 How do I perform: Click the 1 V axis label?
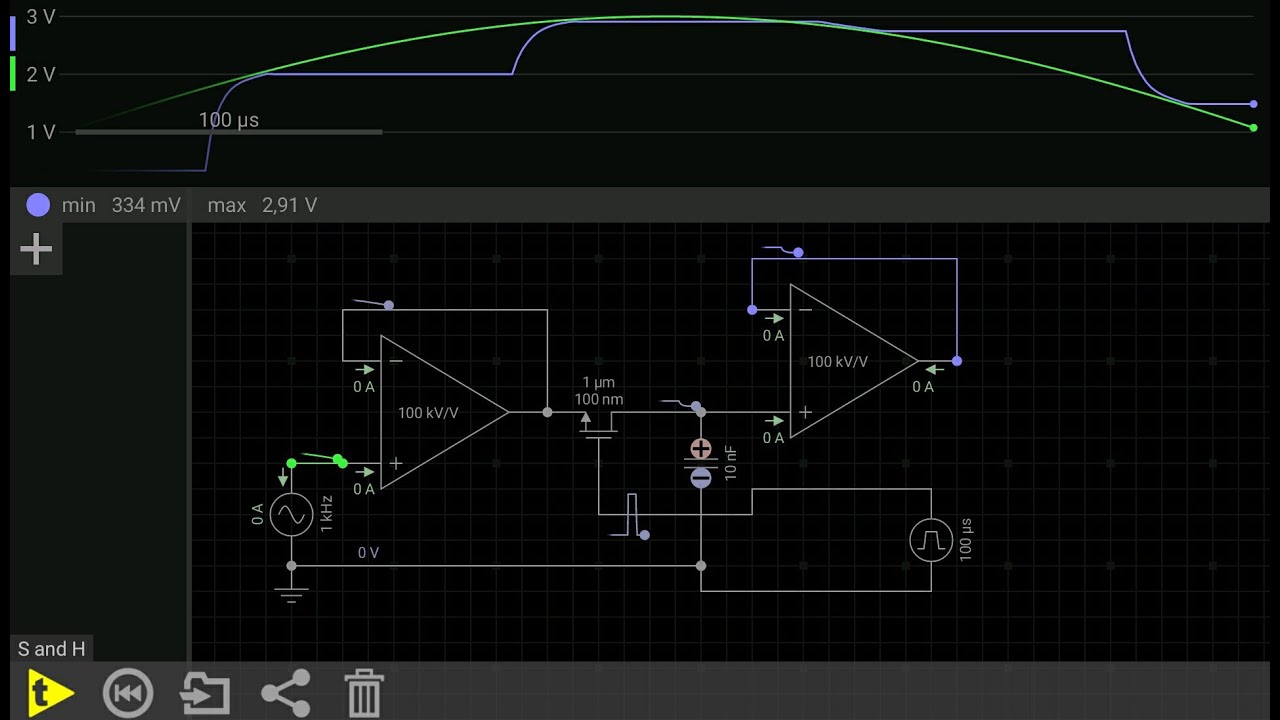point(41,132)
